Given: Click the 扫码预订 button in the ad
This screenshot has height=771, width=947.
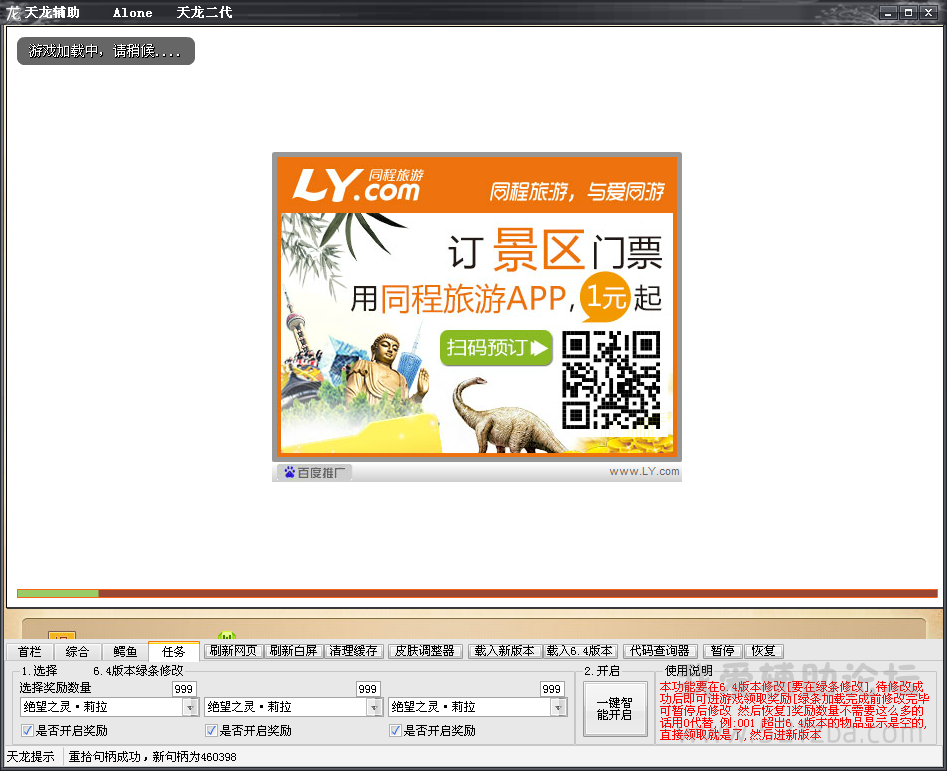Looking at the screenshot, I should click(x=496, y=348).
